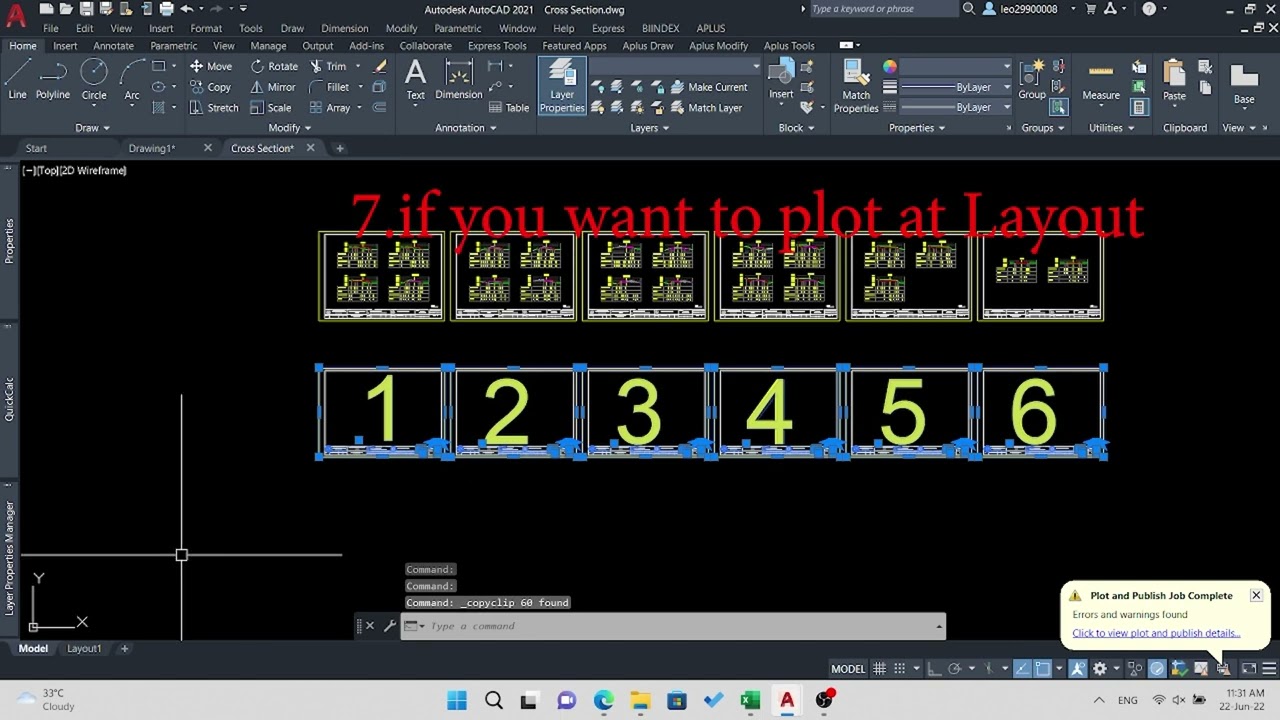The image size is (1280, 720).
Task: Click the Stretch tool
Action: [214, 107]
